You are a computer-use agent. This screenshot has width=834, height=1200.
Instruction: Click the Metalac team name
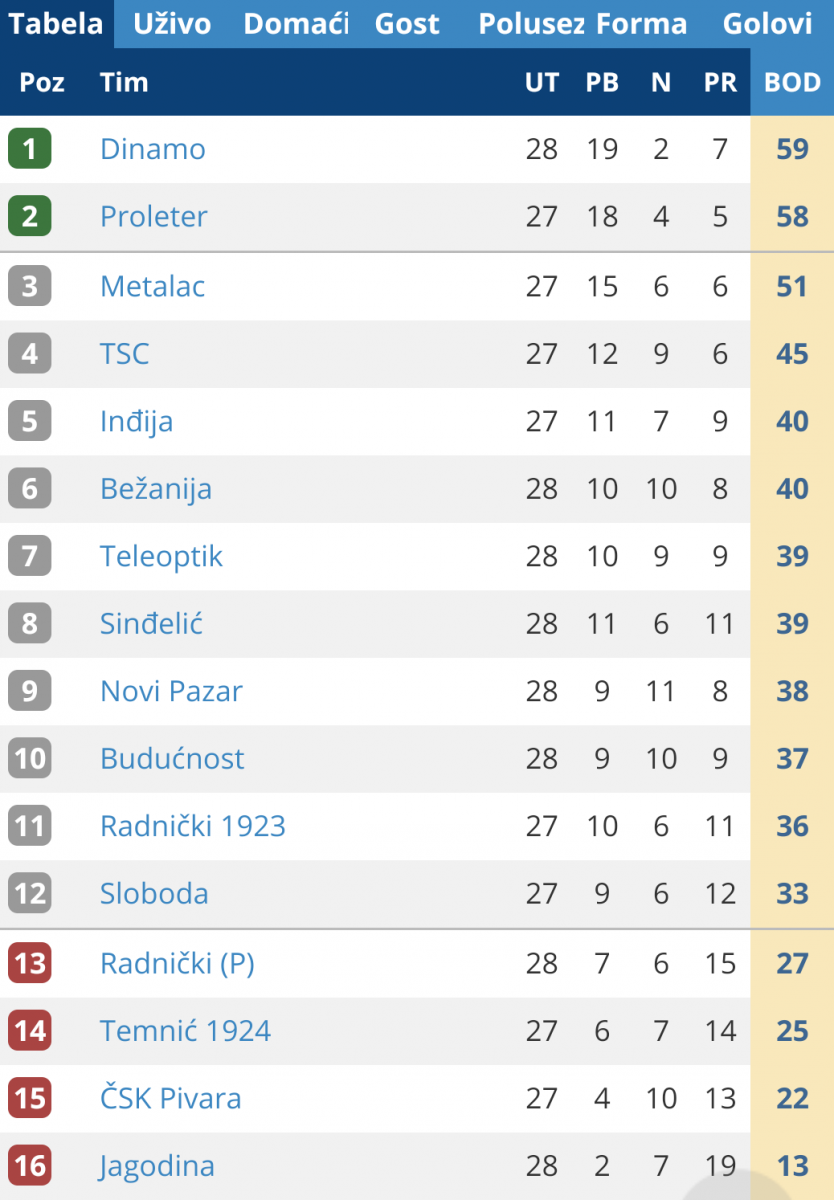click(x=153, y=286)
